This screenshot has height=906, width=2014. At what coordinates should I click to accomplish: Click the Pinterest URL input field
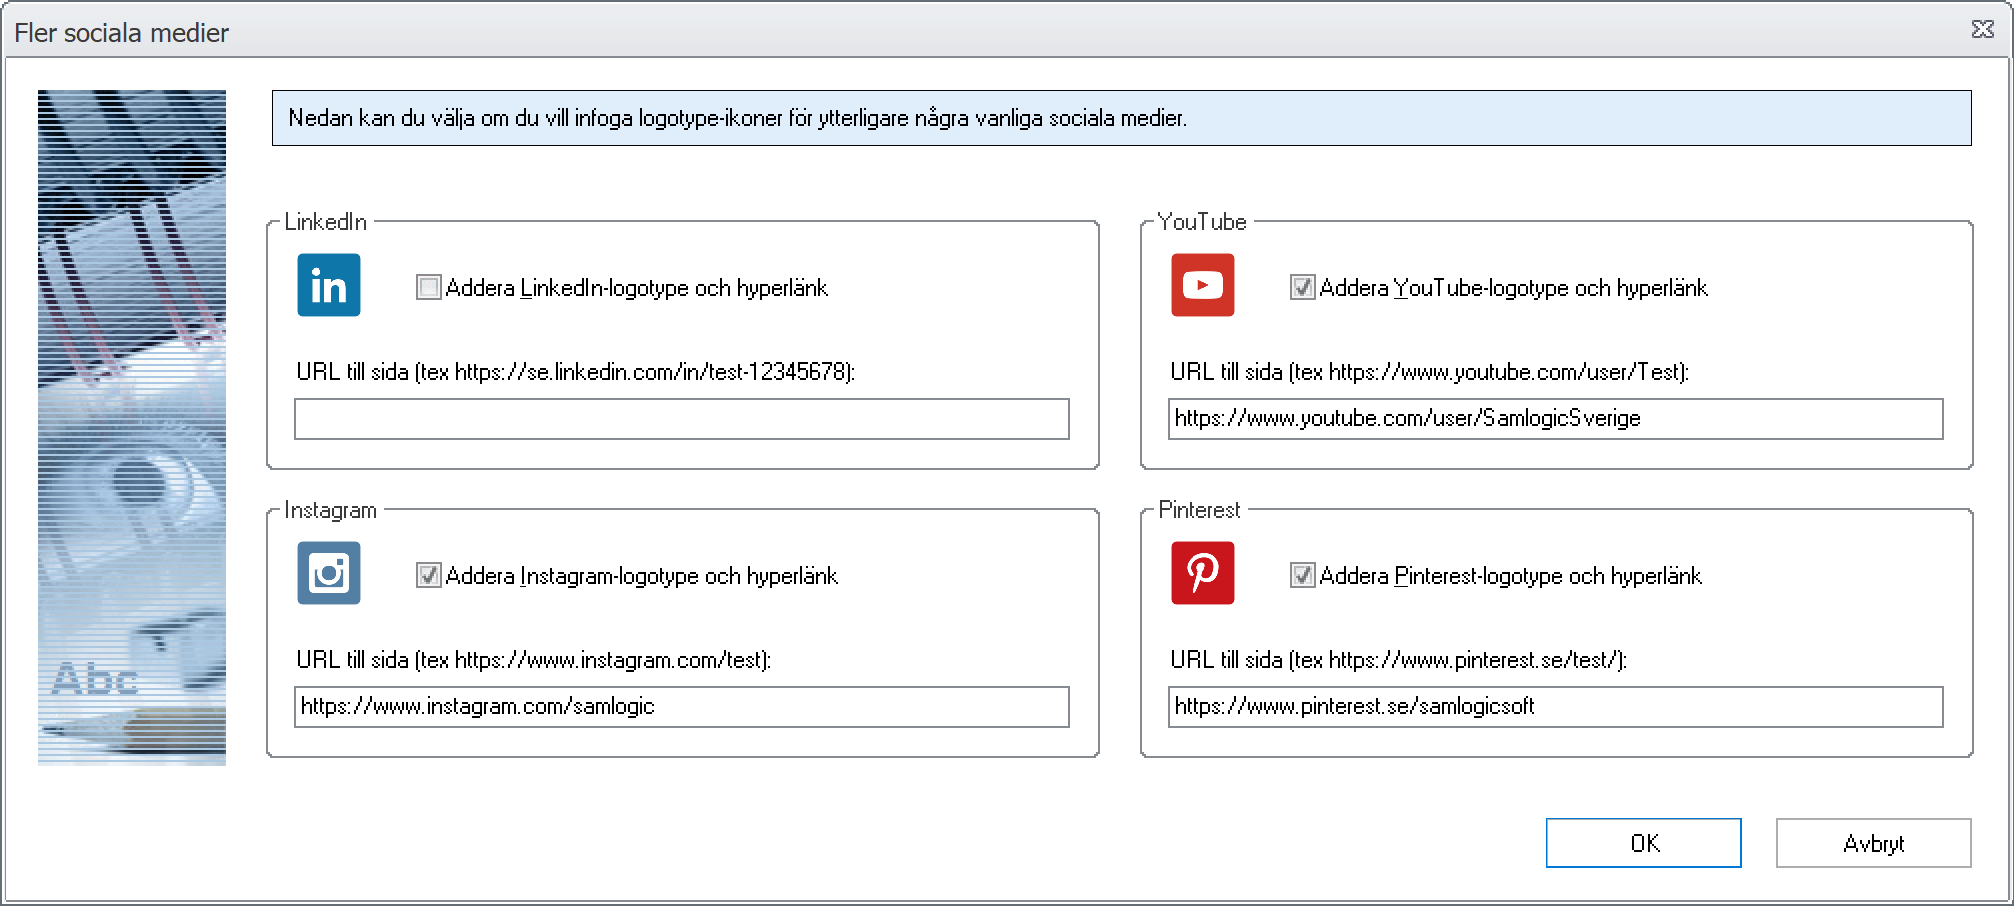[x=1556, y=707]
